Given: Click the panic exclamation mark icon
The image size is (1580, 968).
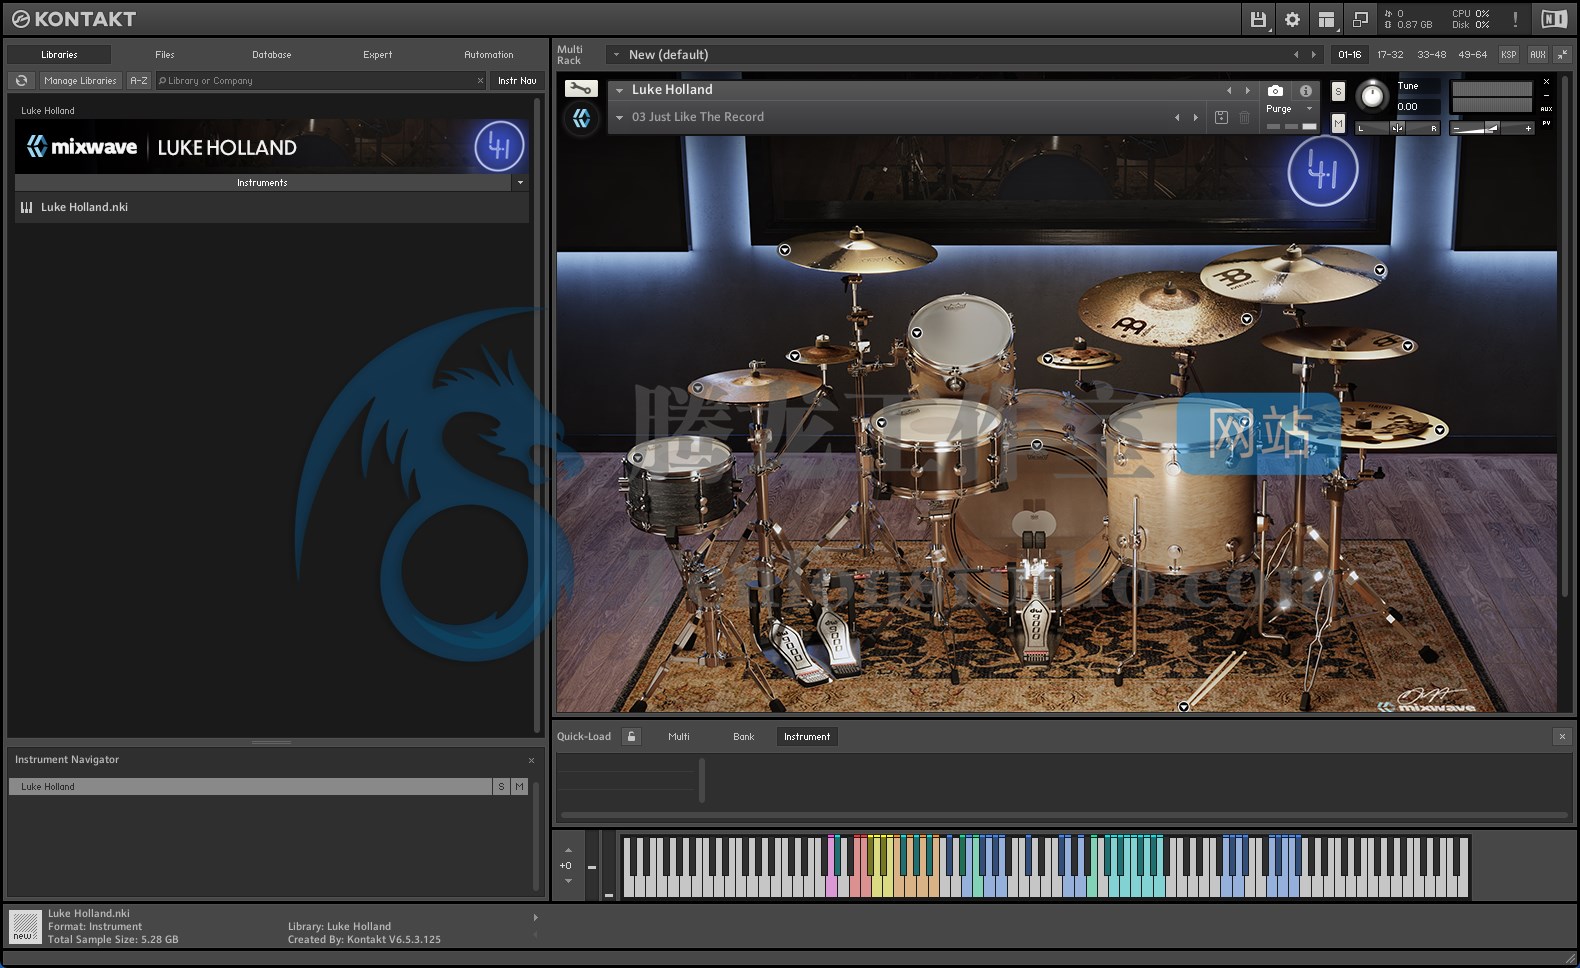Looking at the screenshot, I should tap(1515, 19).
